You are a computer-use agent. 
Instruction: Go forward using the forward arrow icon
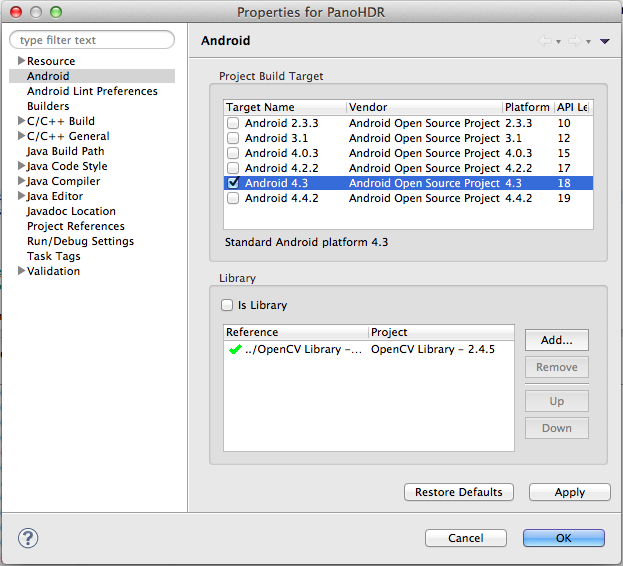(x=575, y=41)
